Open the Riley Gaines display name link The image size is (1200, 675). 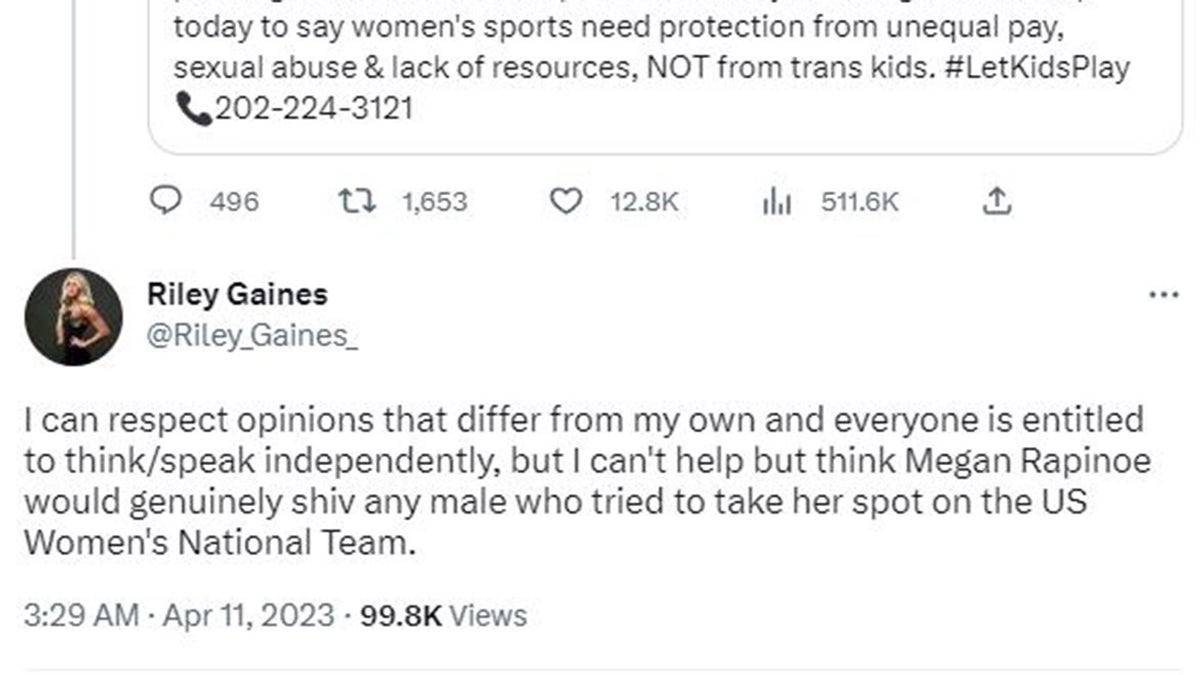pyautogui.click(x=237, y=294)
